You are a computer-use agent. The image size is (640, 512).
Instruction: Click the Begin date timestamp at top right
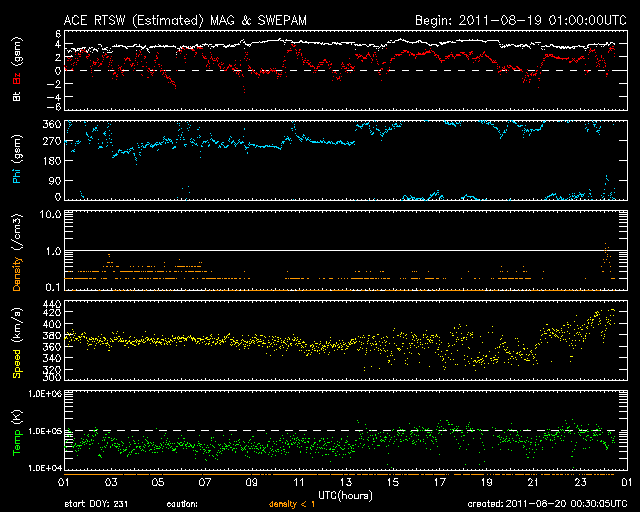(x=520, y=19)
